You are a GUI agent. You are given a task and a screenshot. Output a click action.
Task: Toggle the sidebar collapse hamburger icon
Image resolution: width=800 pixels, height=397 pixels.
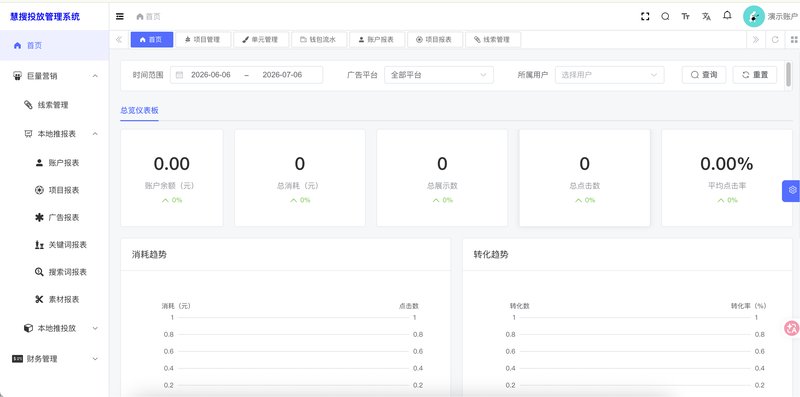click(120, 16)
